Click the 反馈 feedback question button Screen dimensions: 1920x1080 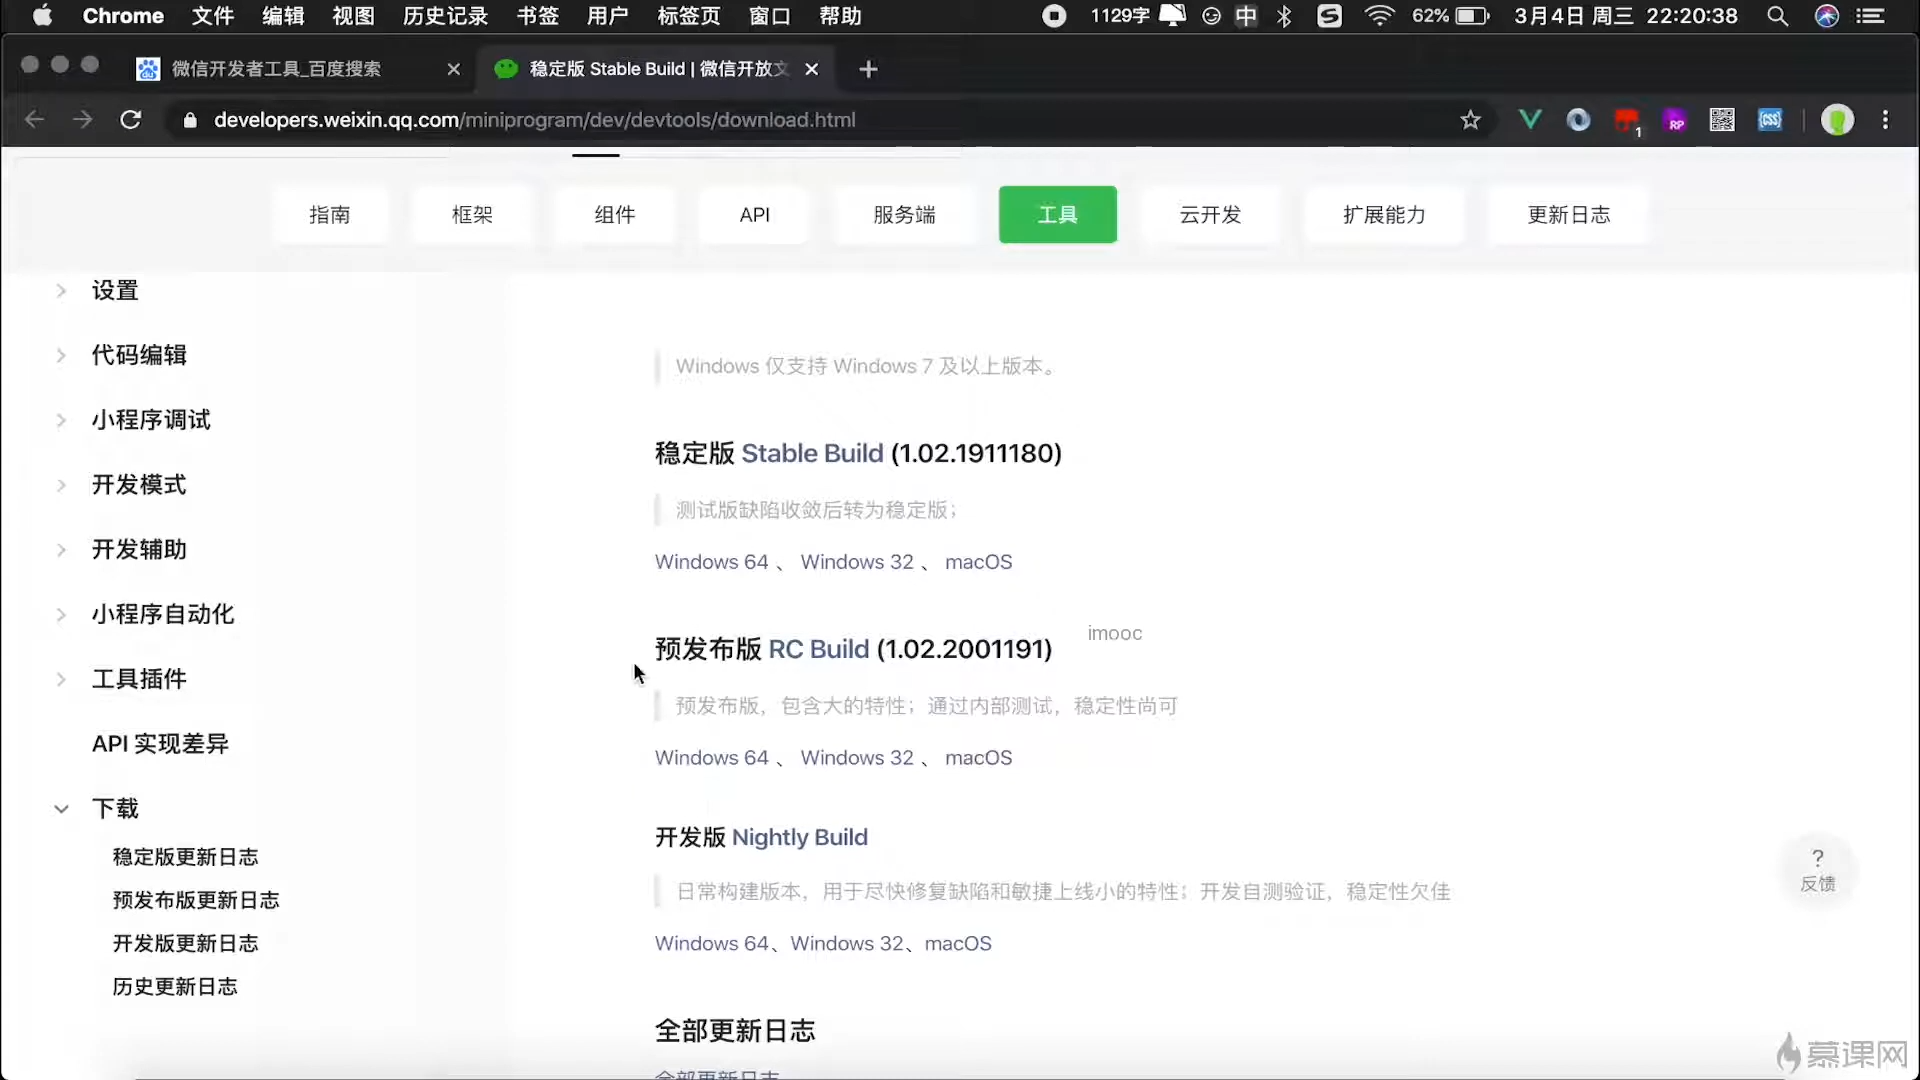coord(1818,870)
